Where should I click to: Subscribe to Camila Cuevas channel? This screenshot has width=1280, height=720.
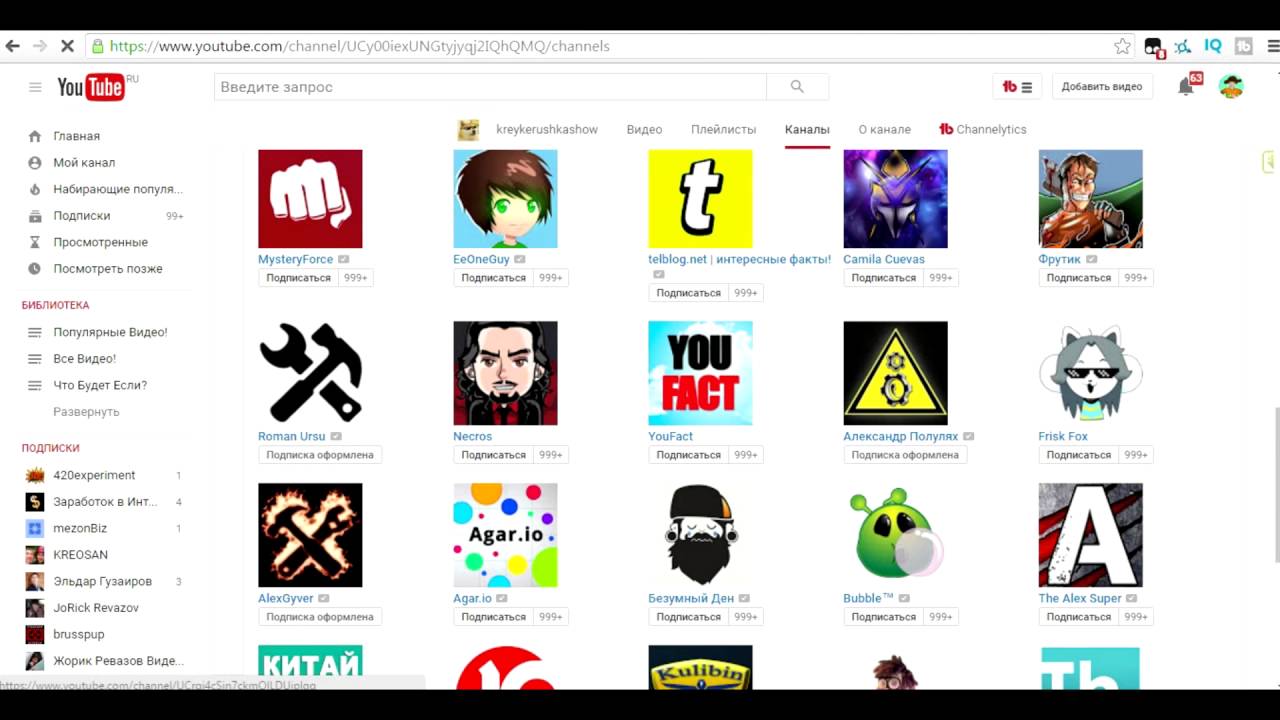coord(883,278)
